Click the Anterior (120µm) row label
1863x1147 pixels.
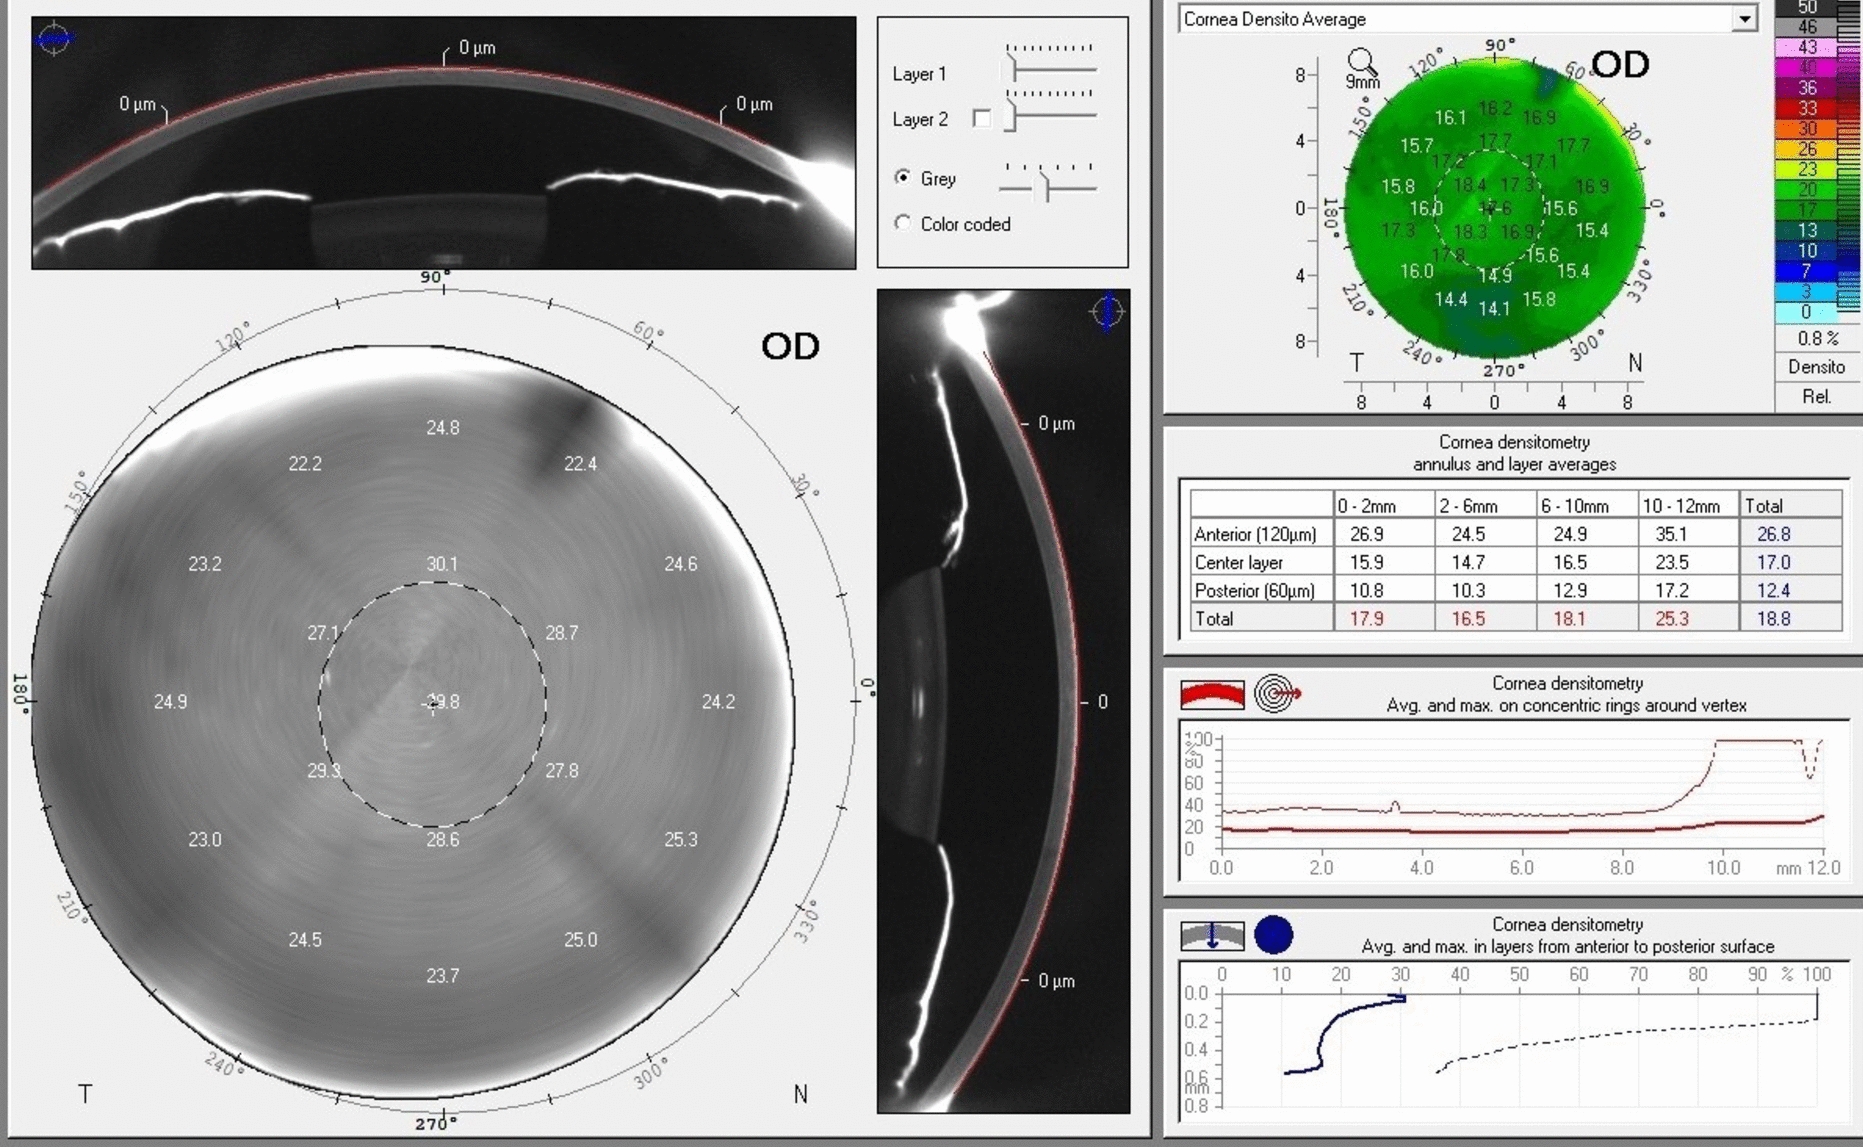[1255, 534]
